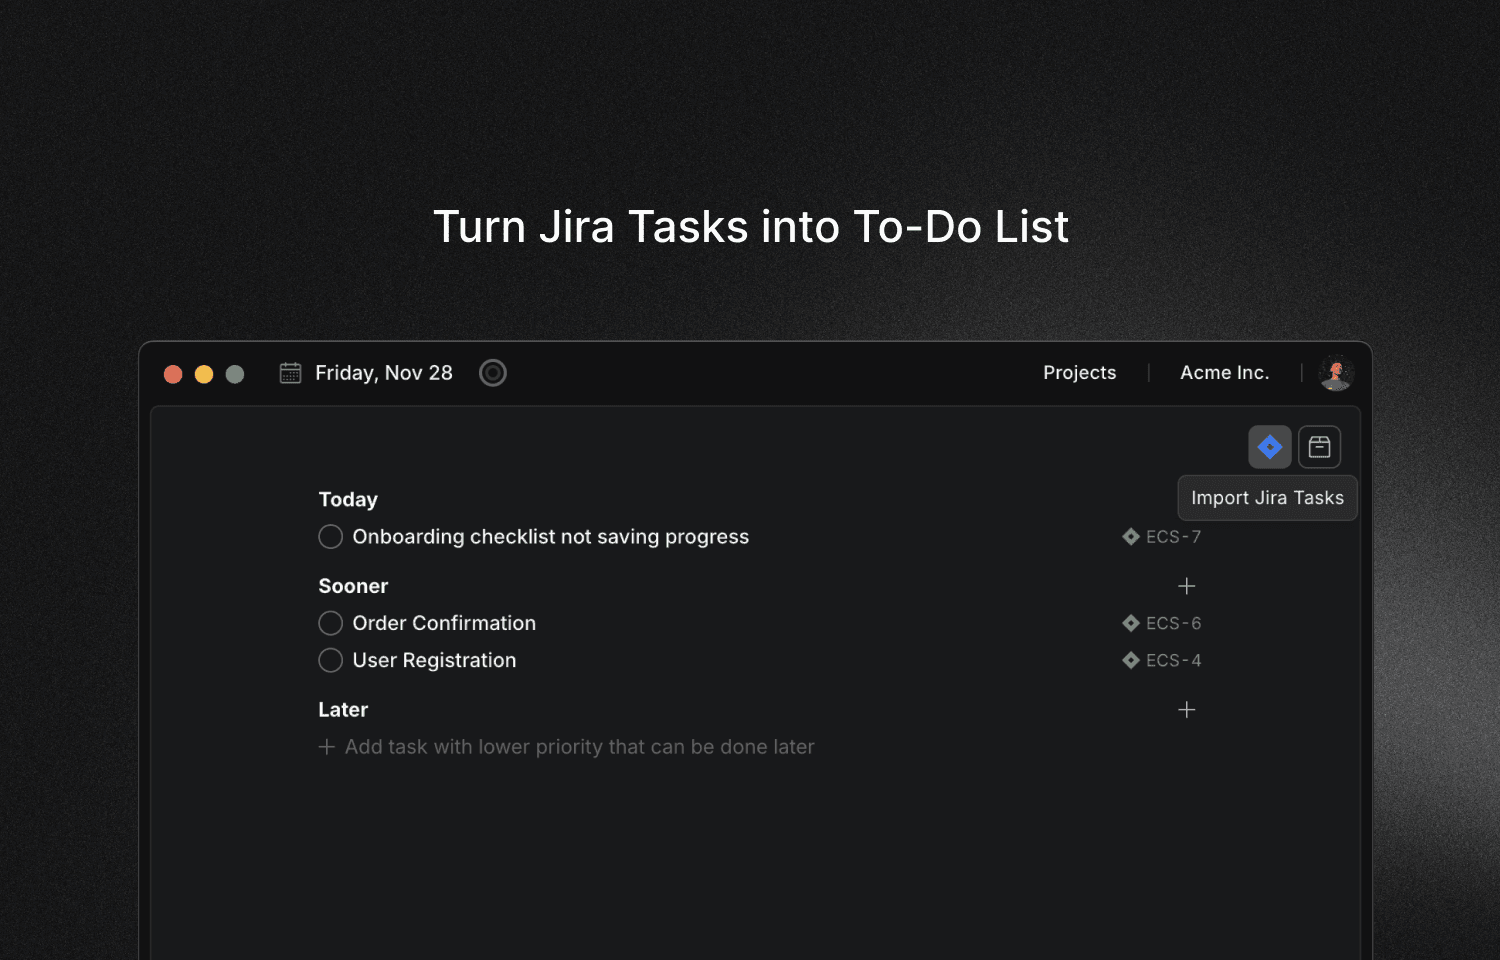The image size is (1500, 960).
Task: Check off the Order Confirmation task
Action: pyautogui.click(x=330, y=622)
